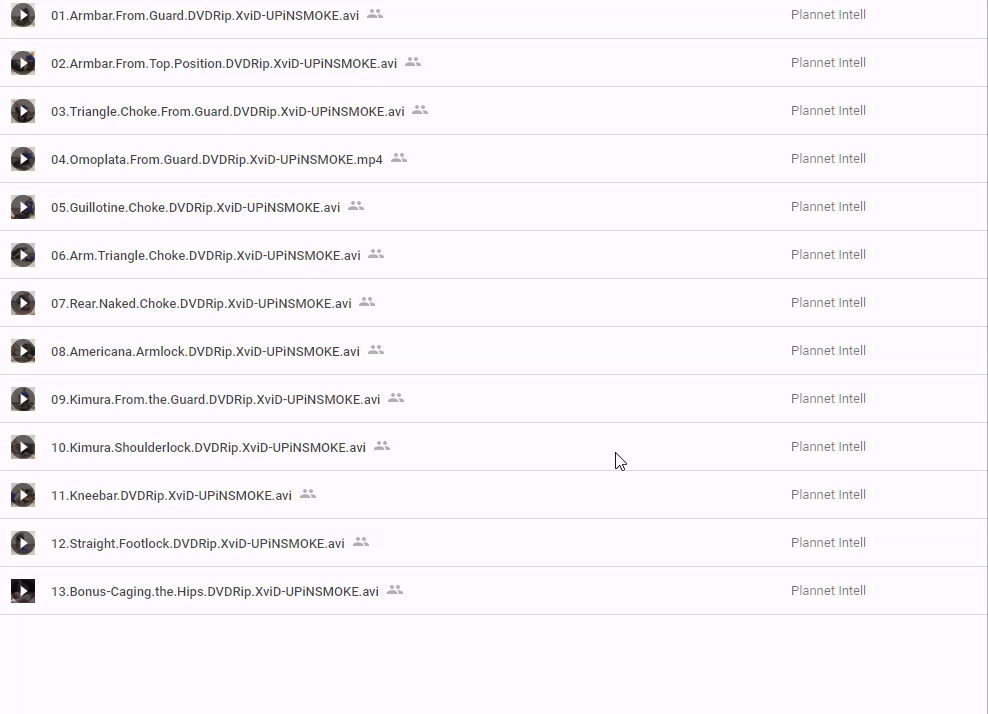This screenshot has height=714, width=988.
Task: Open 07.Rear.Naked.Choke video file
Action: click(201, 303)
